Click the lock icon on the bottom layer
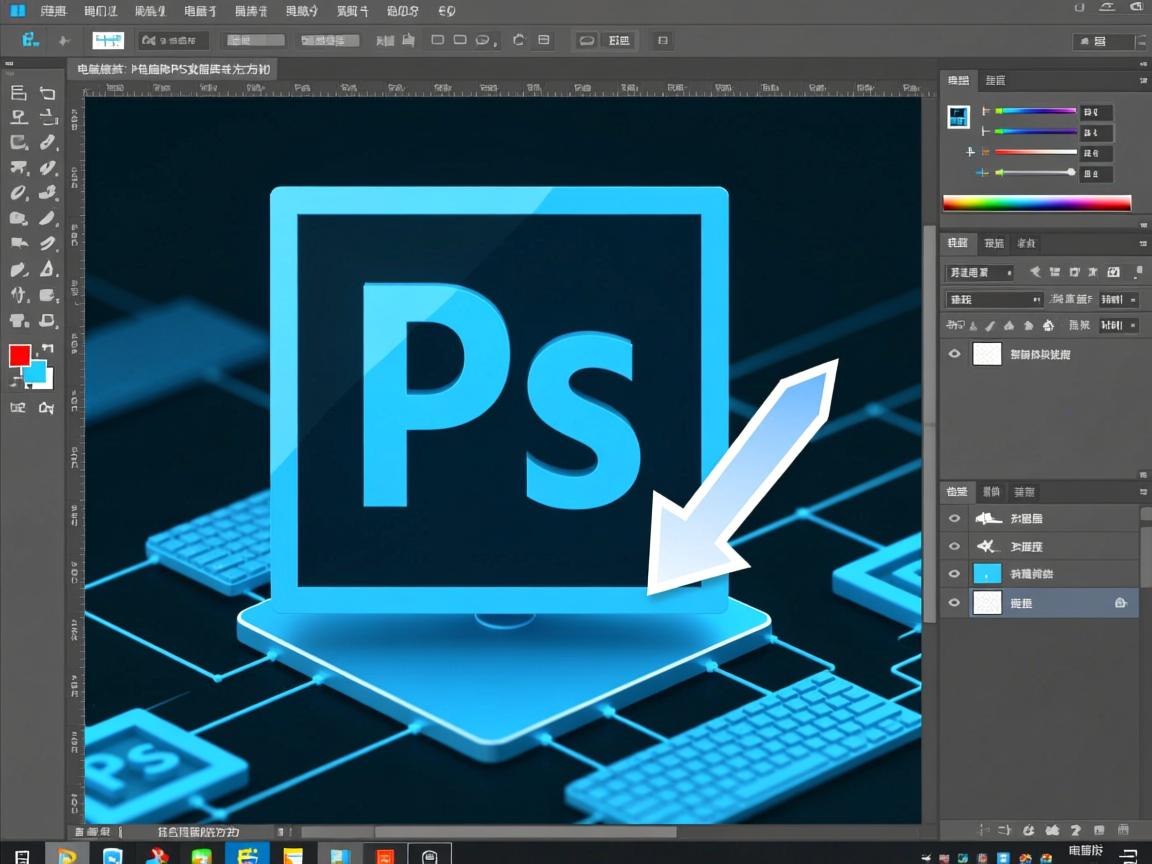1152x864 pixels. point(1121,602)
